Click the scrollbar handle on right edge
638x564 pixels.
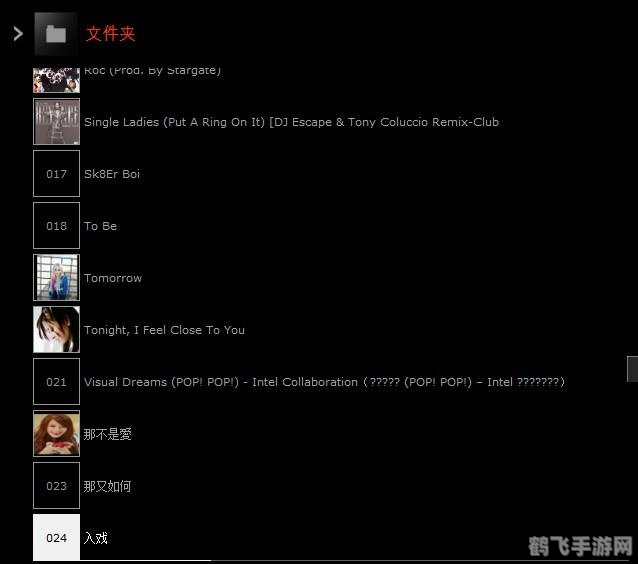[x=632, y=369]
